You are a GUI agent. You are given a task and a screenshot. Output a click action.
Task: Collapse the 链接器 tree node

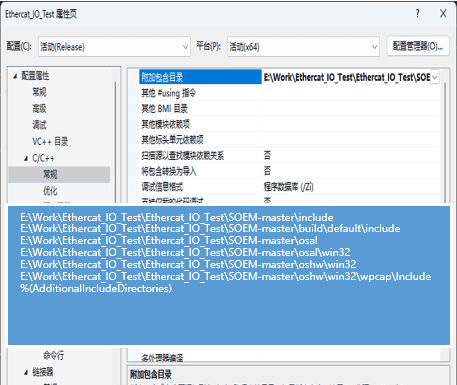(x=26, y=372)
